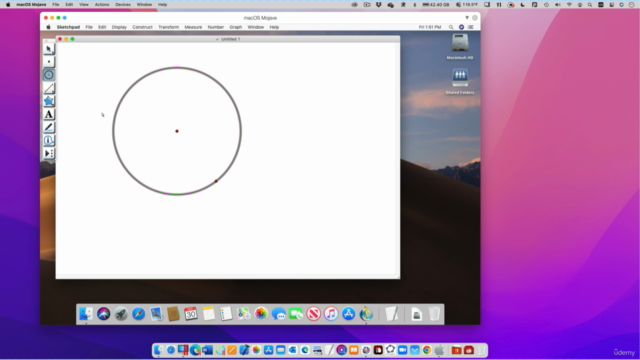Image resolution: width=640 pixels, height=360 pixels.
Task: Click Siri icon in Mojave menu bar
Action: pyautogui.click(x=461, y=27)
